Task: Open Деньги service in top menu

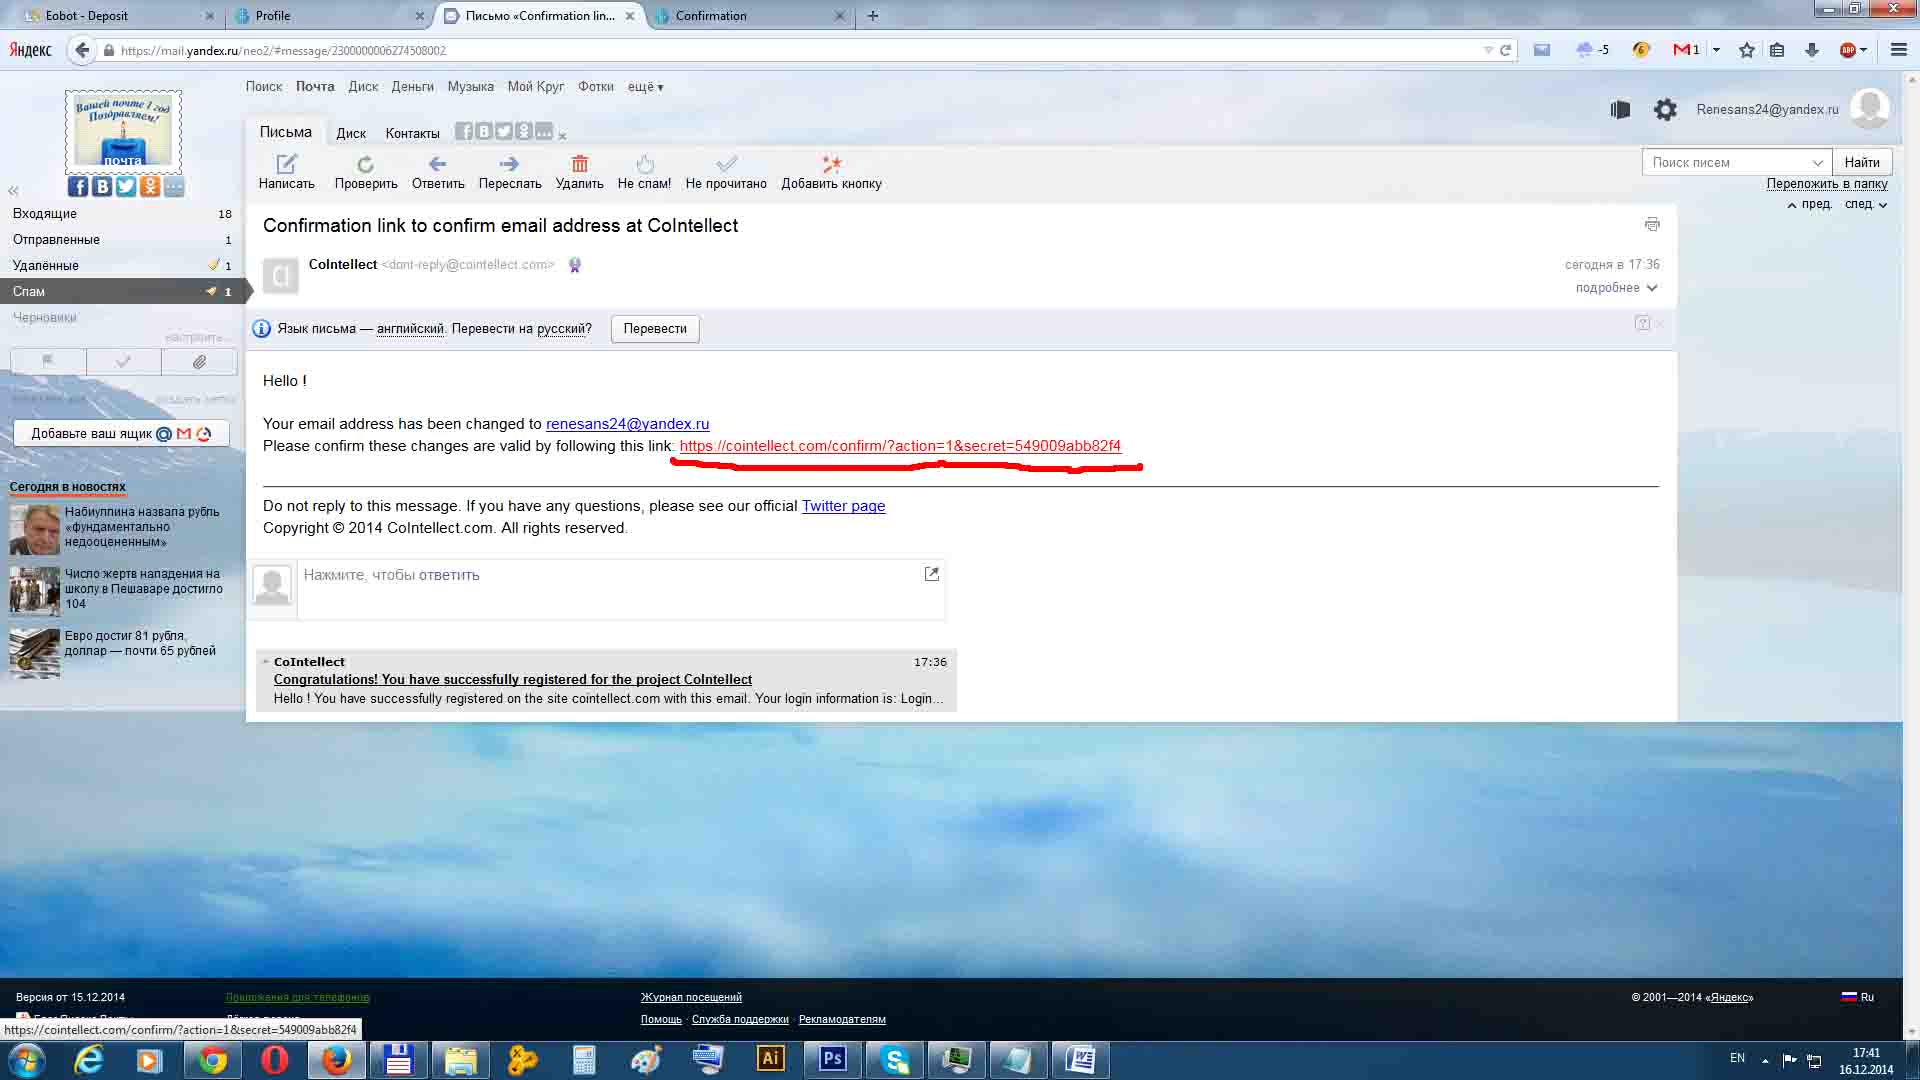Action: coord(412,87)
